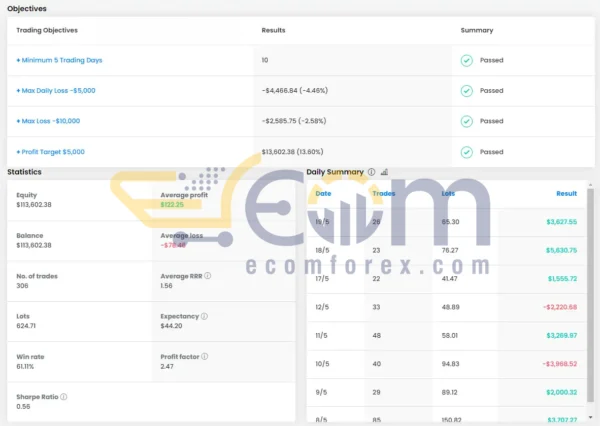Expand the Max Loss -$10,000 objective
The width and height of the screenshot is (600, 426).
48,121
